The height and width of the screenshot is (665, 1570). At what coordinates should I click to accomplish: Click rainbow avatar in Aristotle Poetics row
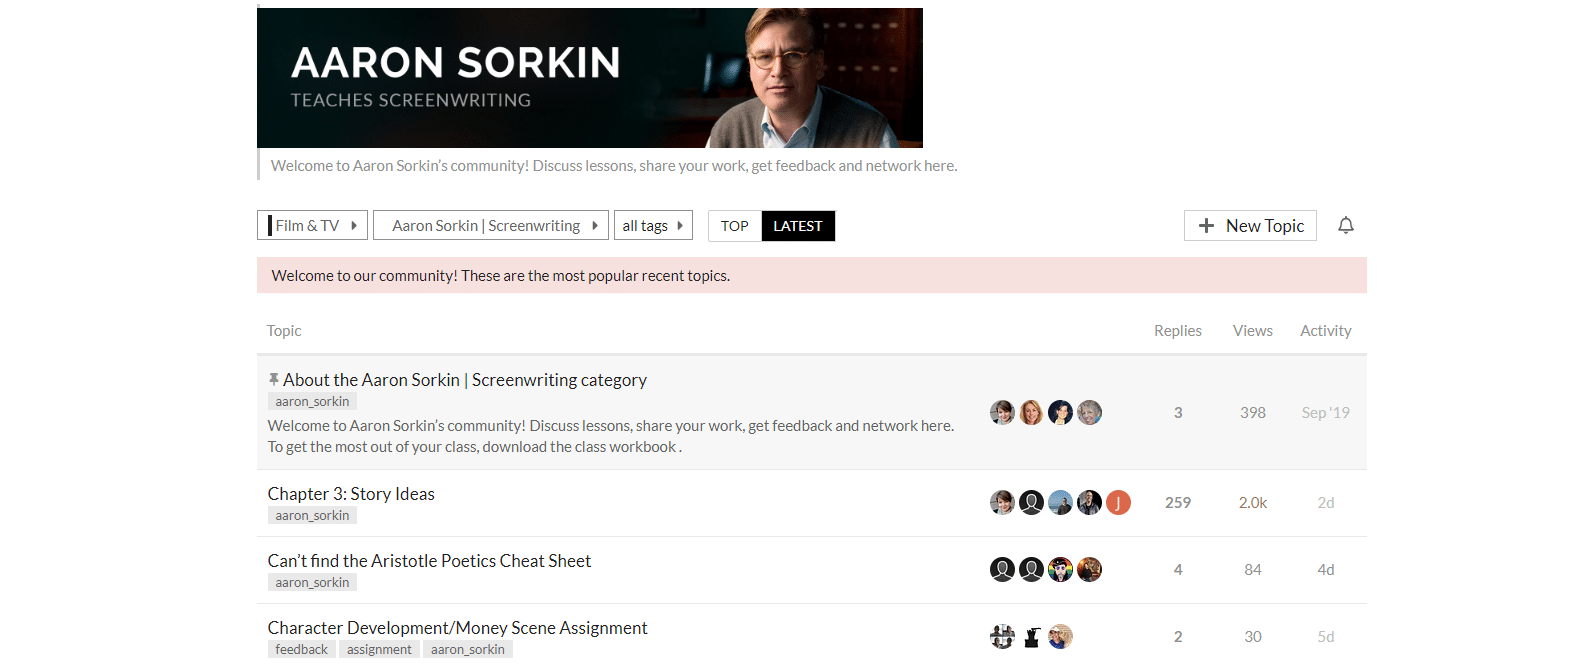click(x=1060, y=570)
